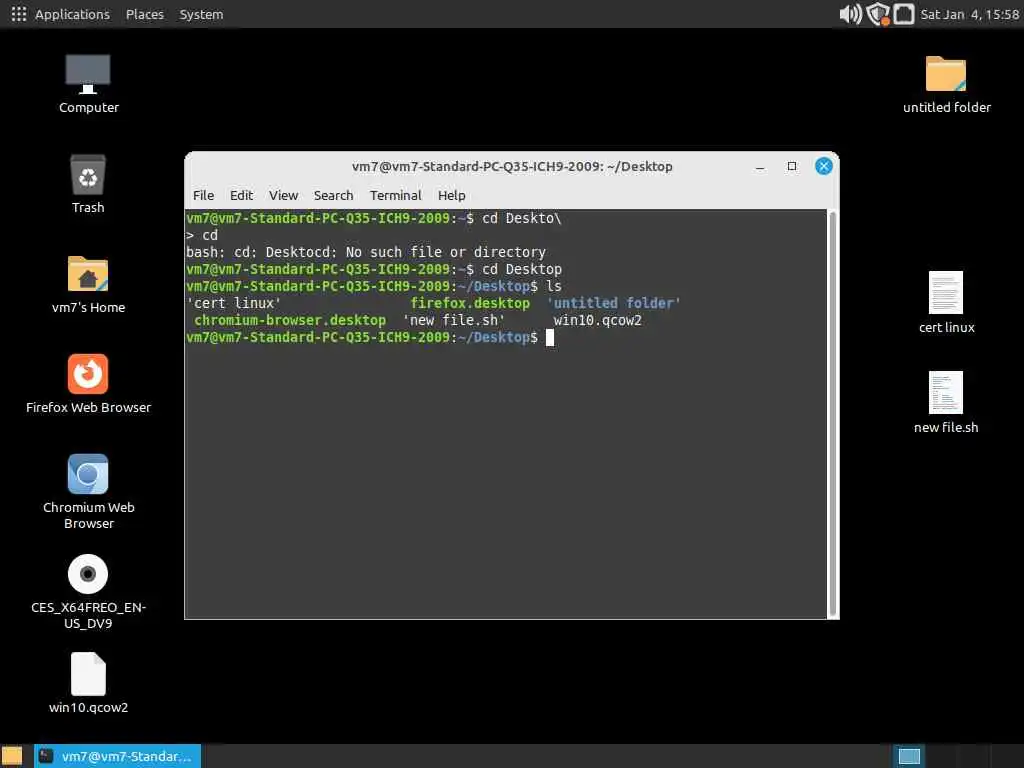Viewport: 1024px width, 768px height.
Task: Click 'chromium-browser.desktop' in terminal output
Action: [290, 320]
